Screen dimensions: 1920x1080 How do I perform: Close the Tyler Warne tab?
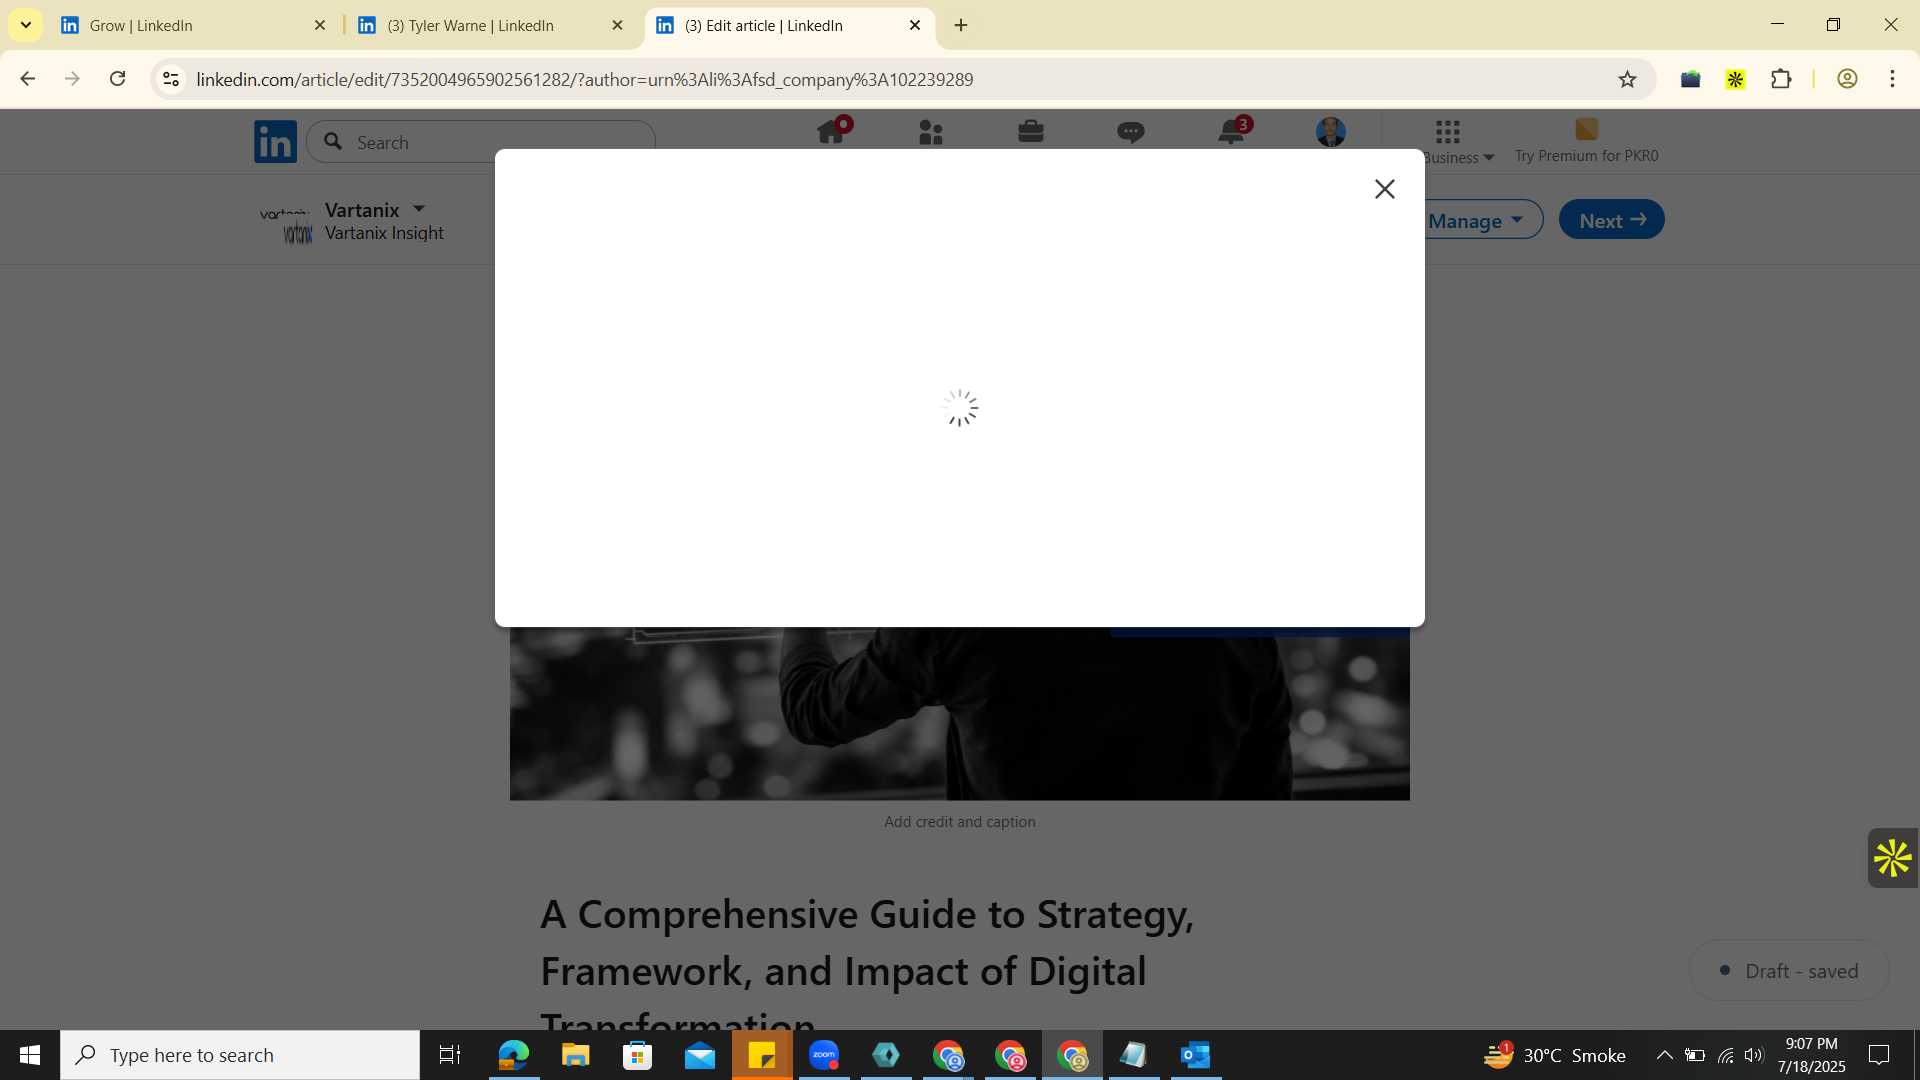[x=617, y=25]
